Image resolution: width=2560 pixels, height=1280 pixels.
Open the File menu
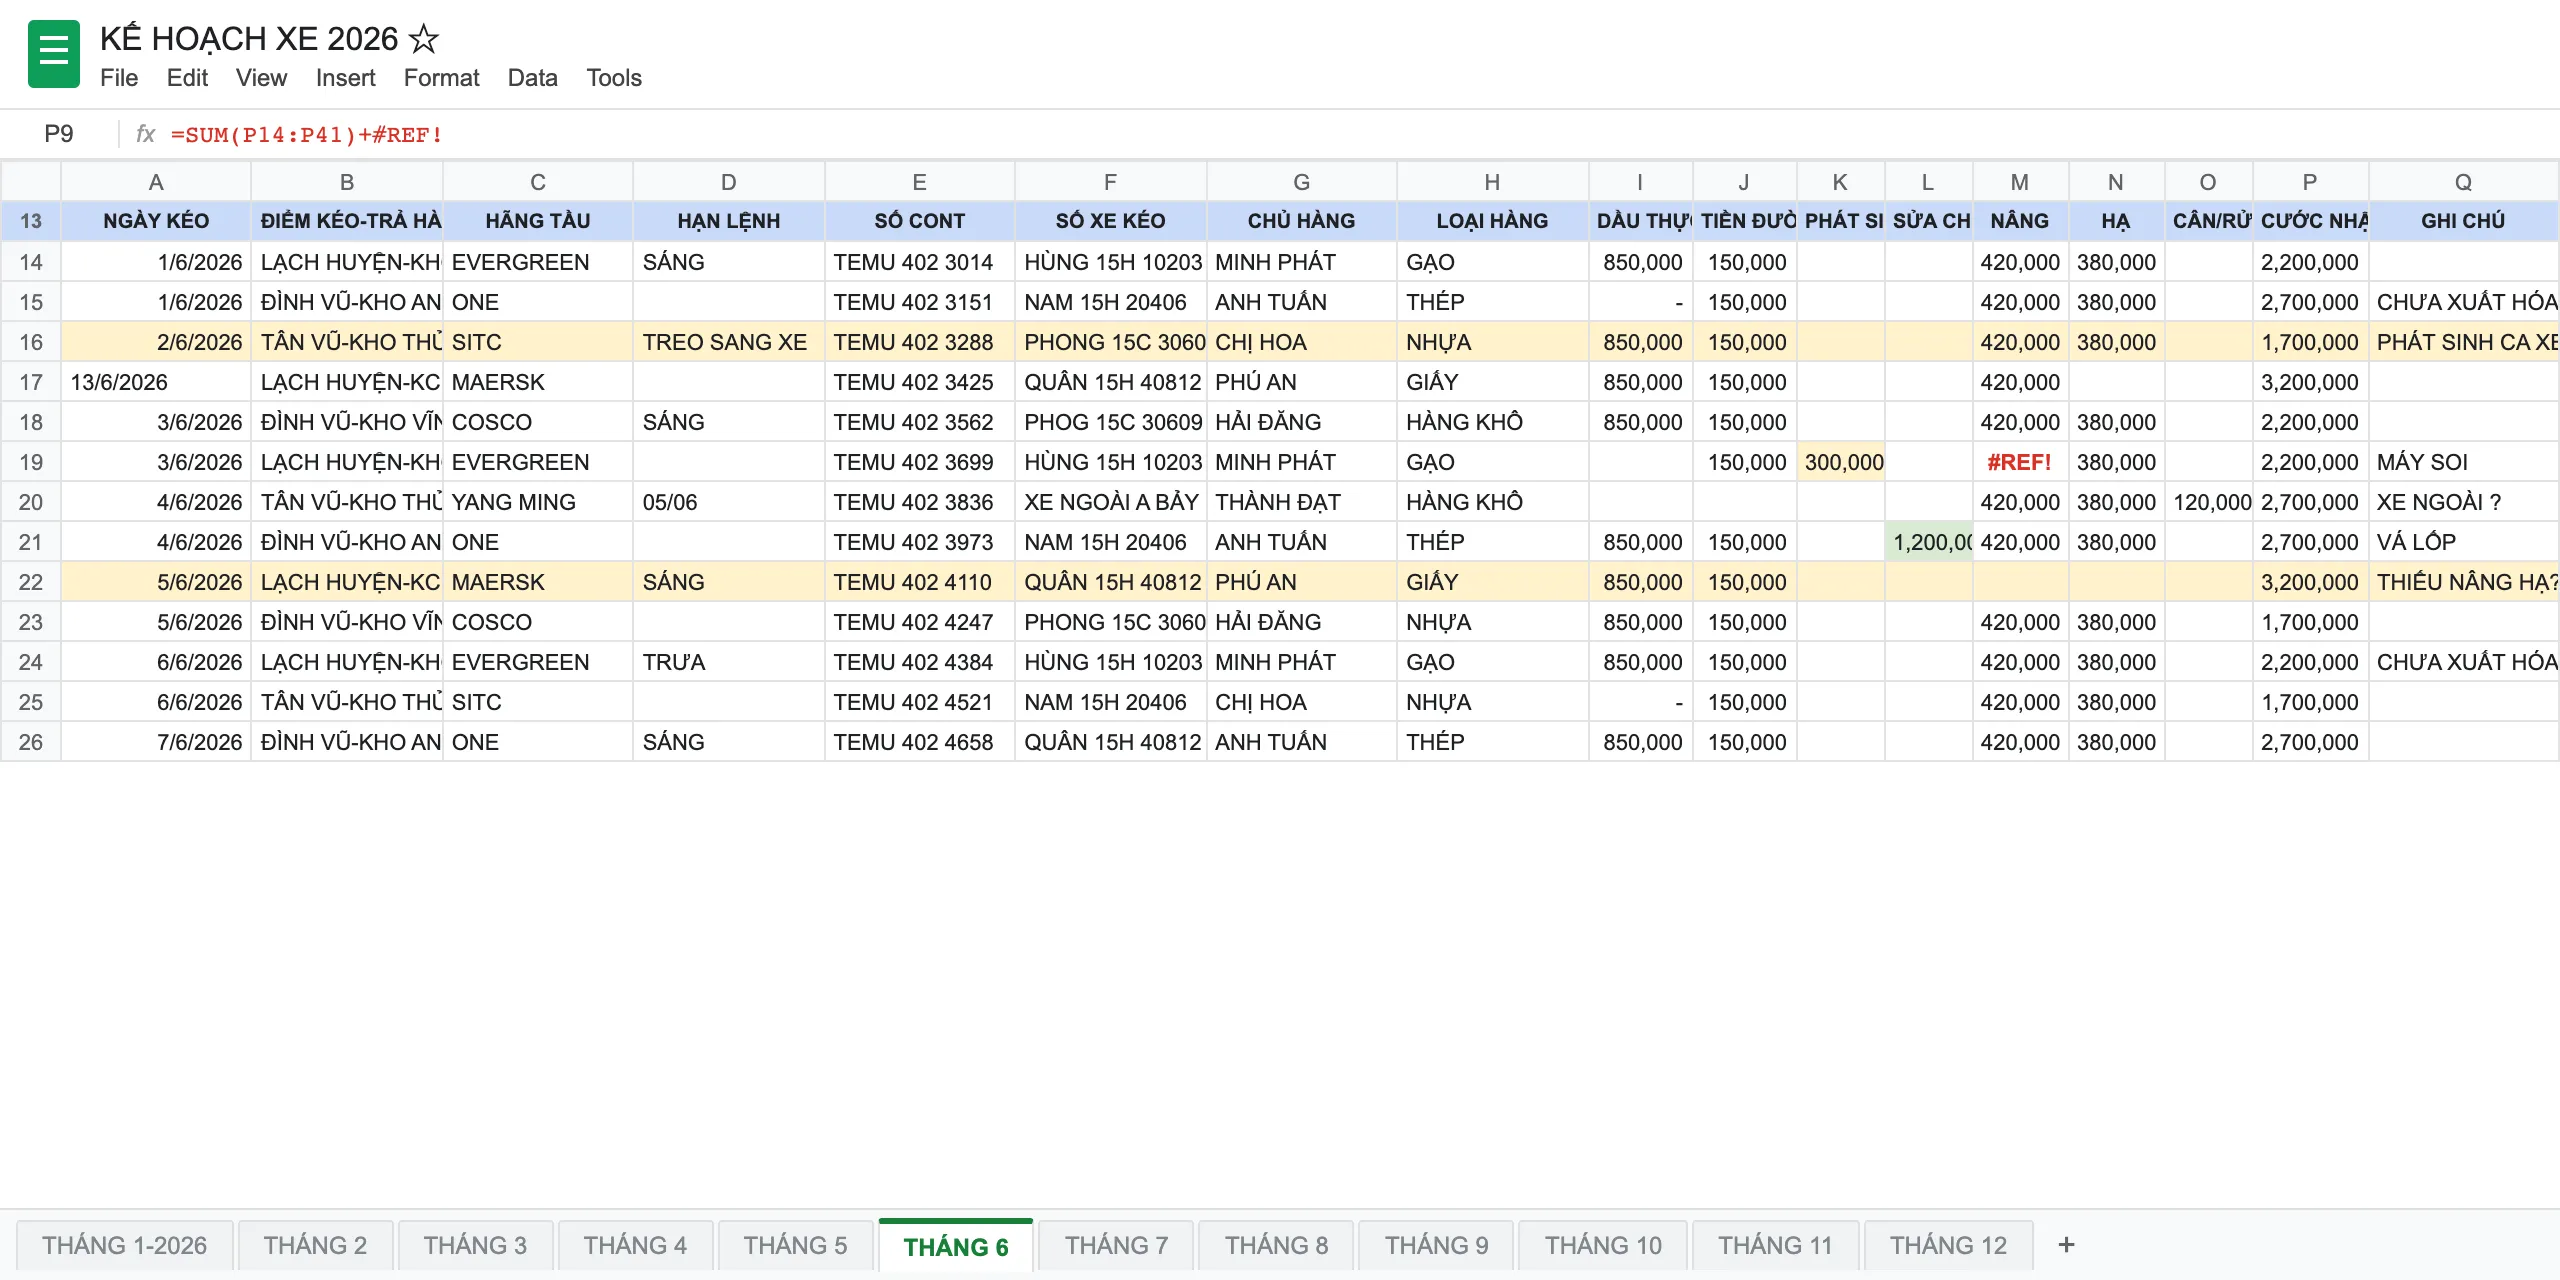click(119, 78)
